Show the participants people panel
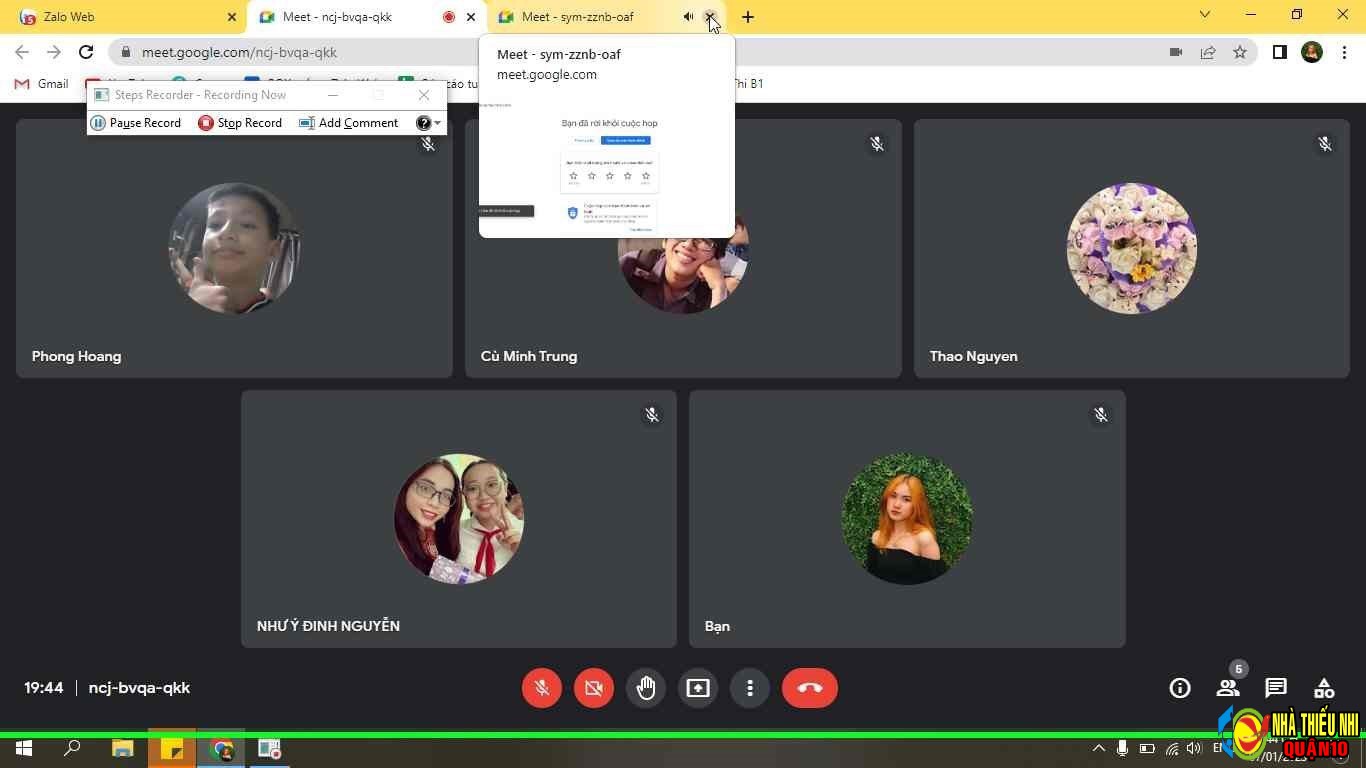 1228,688
